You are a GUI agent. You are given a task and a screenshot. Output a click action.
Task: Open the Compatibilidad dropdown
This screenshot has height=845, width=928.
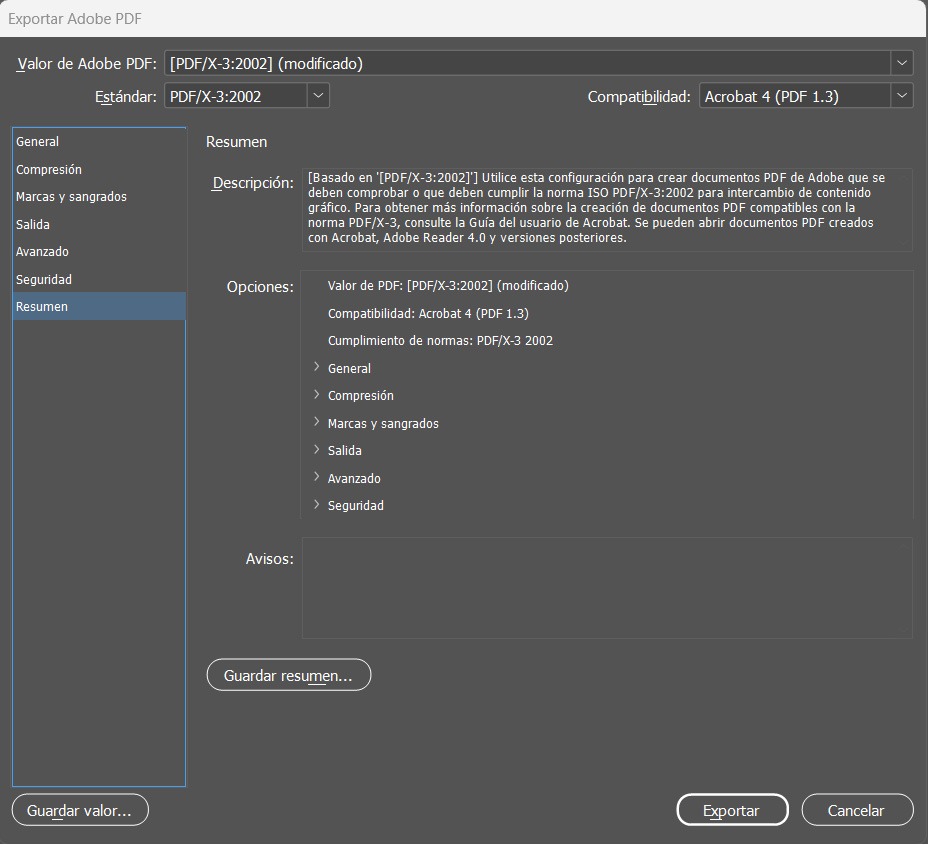(805, 96)
